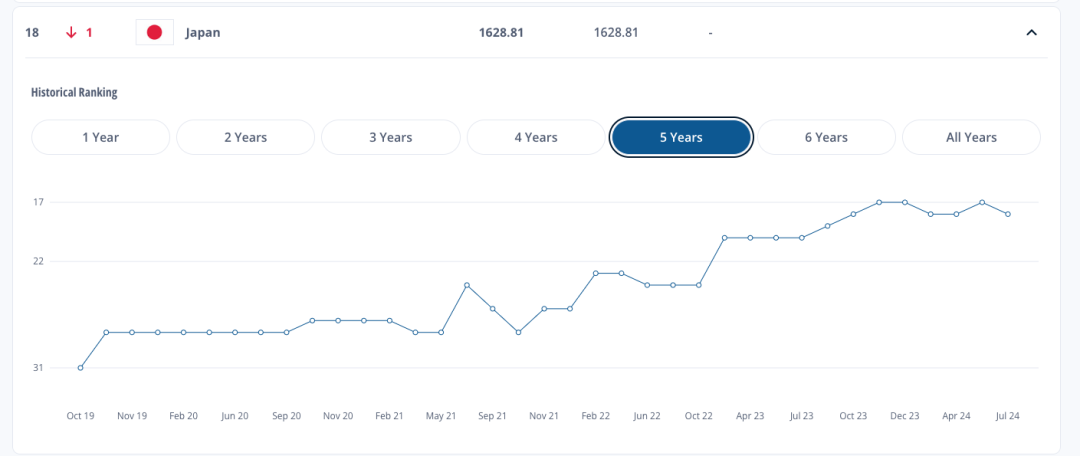This screenshot has height=456, width=1080.
Task: Click the active 5 Years button
Action: 681,137
